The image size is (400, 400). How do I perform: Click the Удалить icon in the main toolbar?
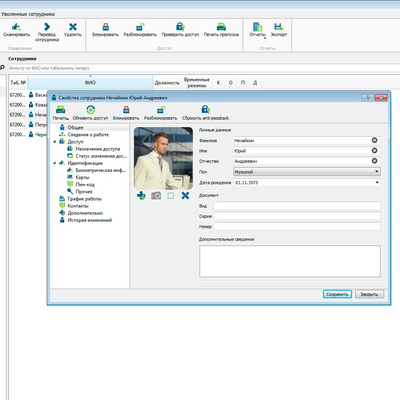pyautogui.click(x=73, y=27)
